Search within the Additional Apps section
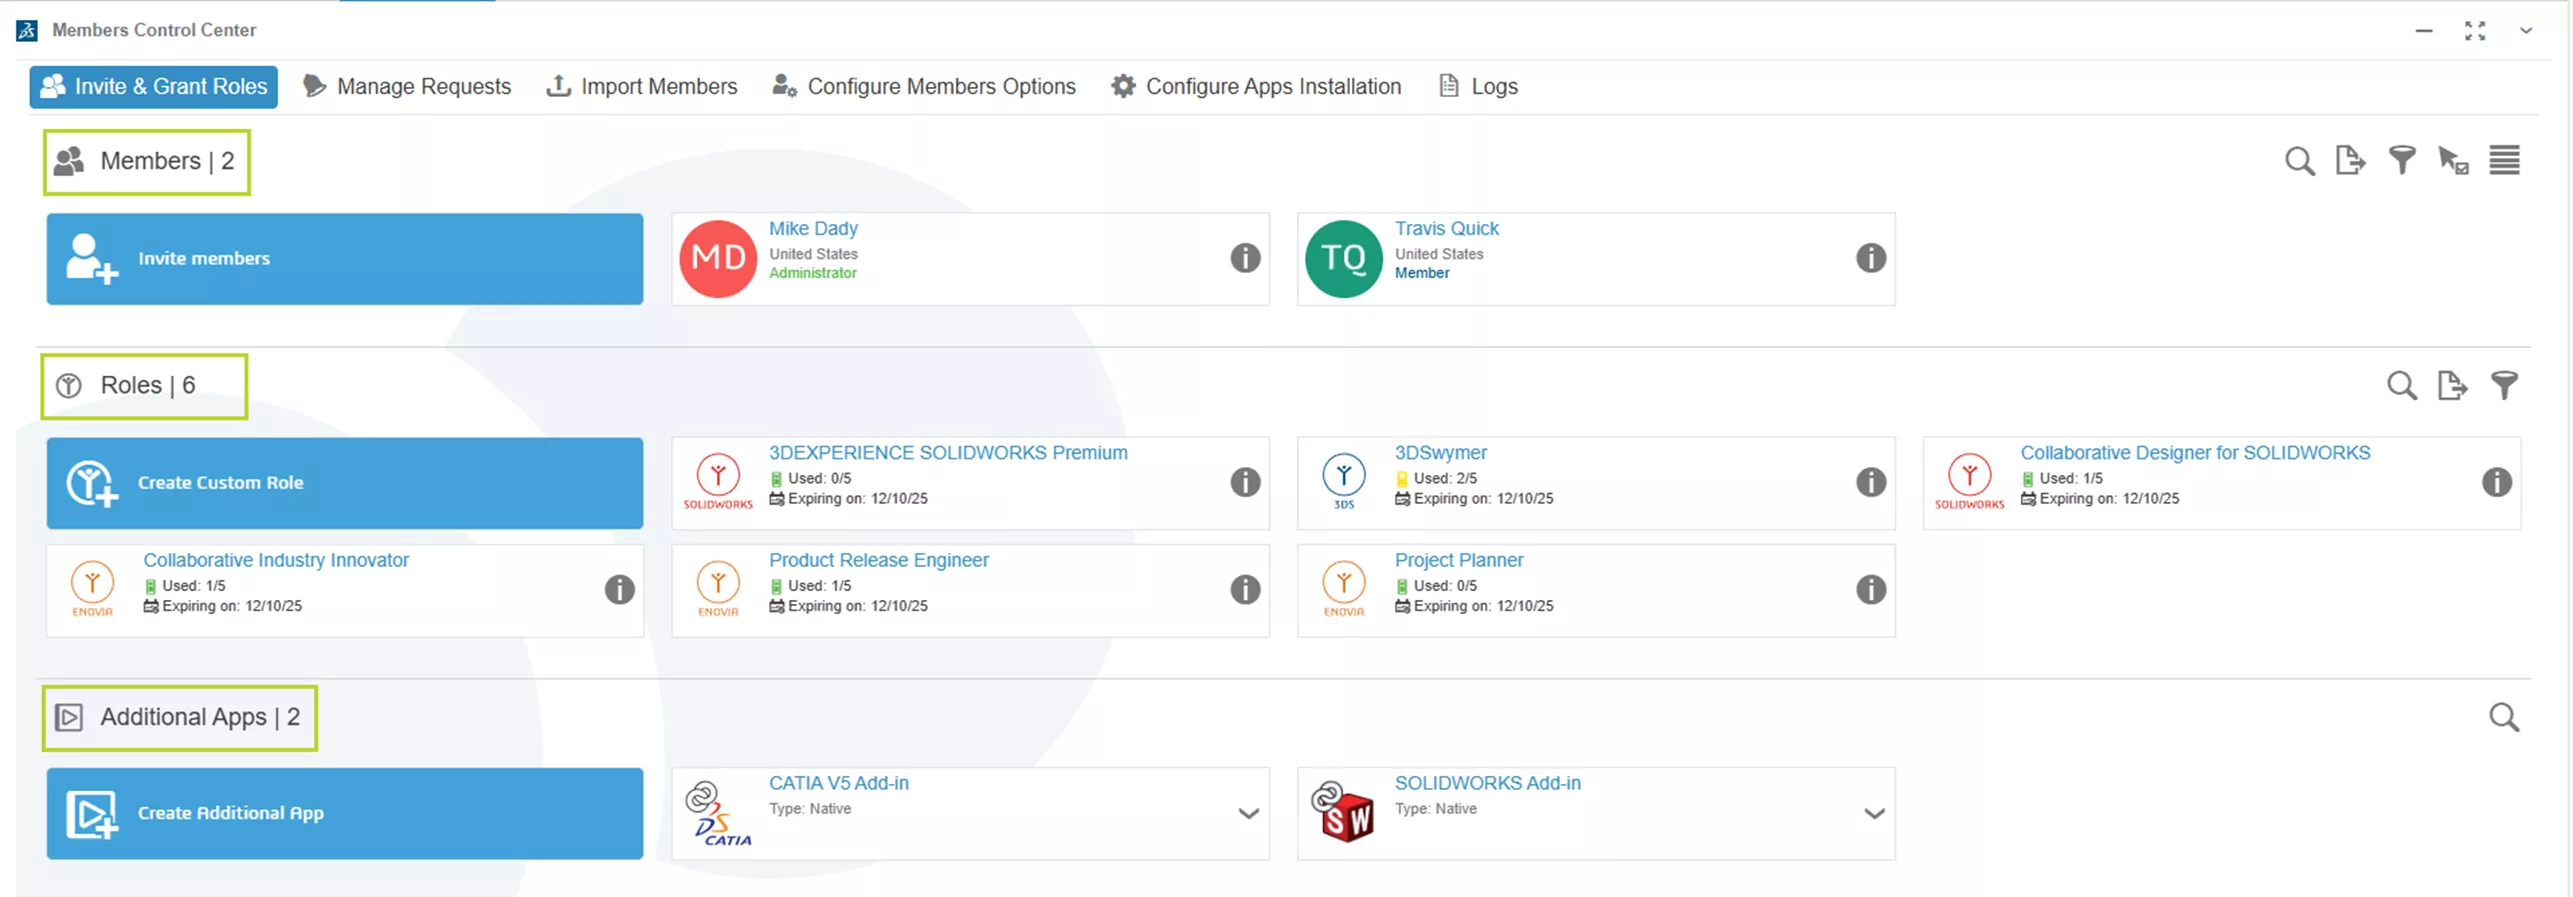2573x897 pixels. pyautogui.click(x=2504, y=717)
